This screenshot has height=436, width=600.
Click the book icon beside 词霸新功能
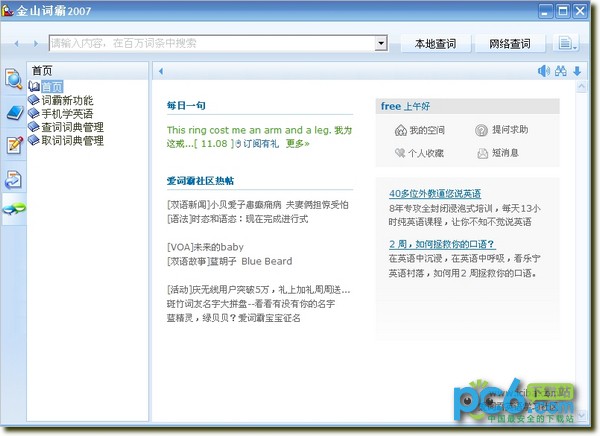34,100
